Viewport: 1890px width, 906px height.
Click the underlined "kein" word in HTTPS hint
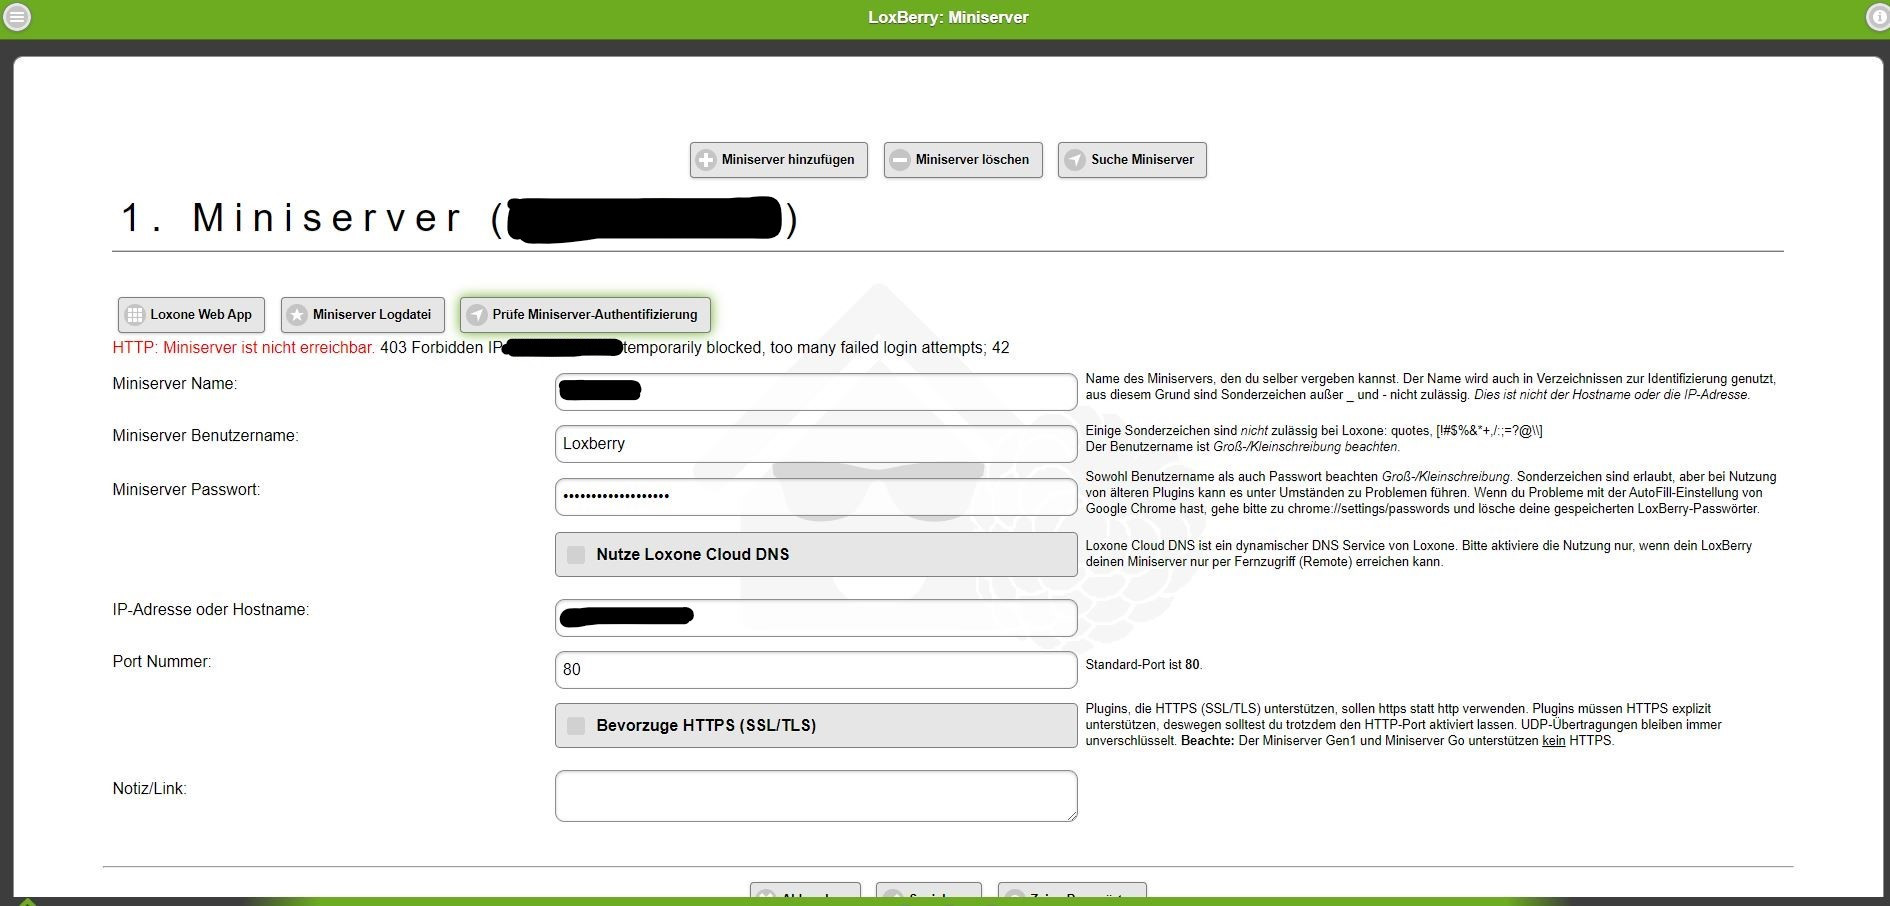[1554, 741]
